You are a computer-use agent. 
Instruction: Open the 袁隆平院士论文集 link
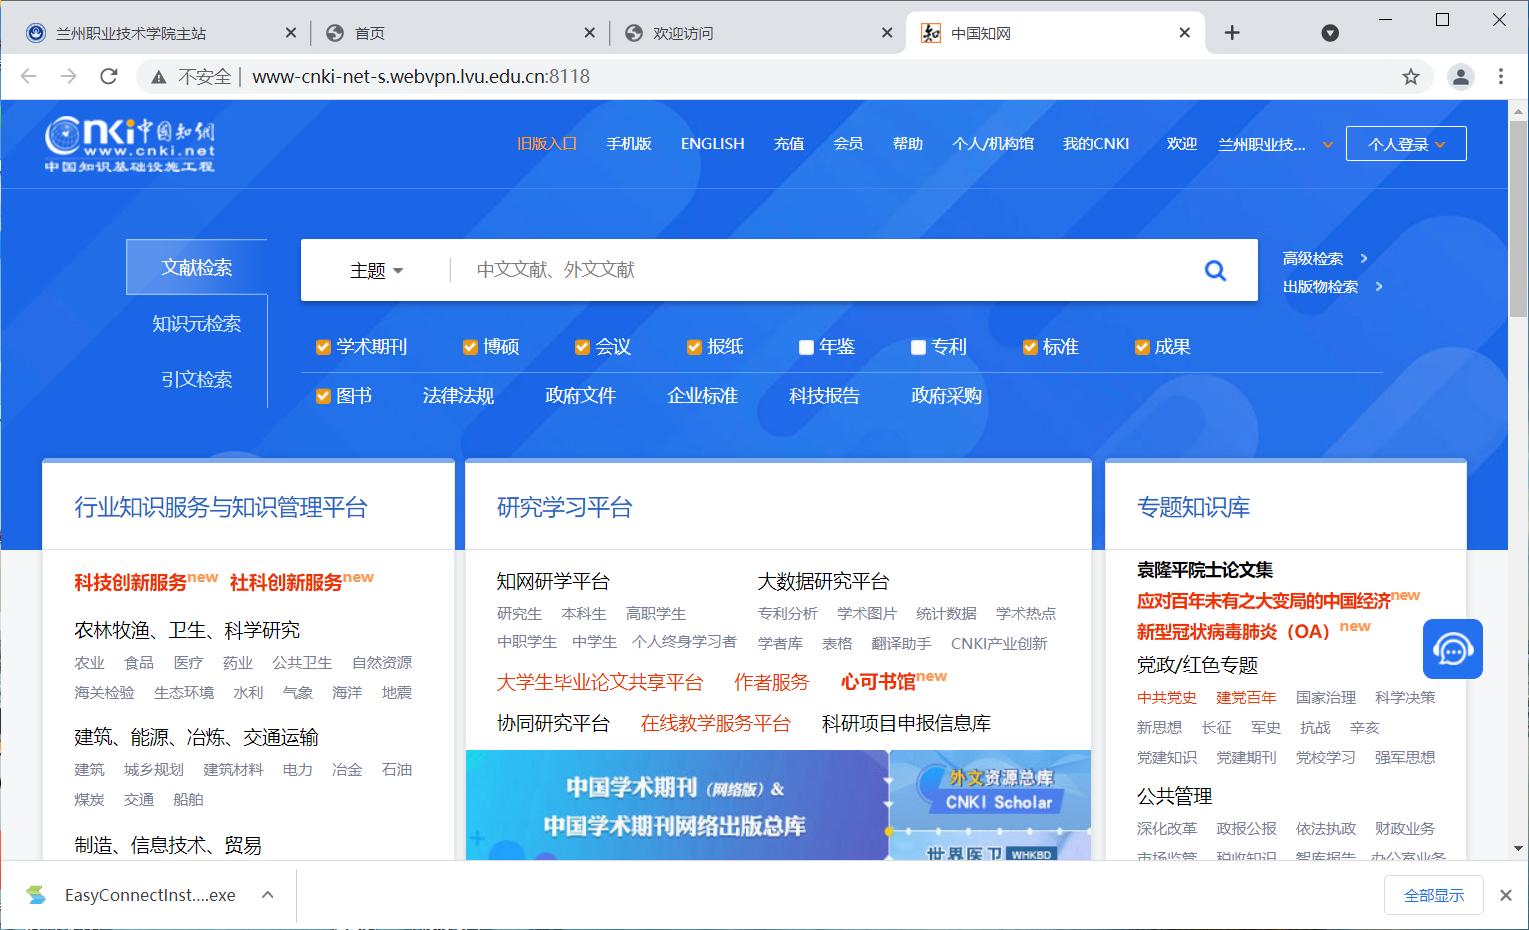pyautogui.click(x=1205, y=570)
